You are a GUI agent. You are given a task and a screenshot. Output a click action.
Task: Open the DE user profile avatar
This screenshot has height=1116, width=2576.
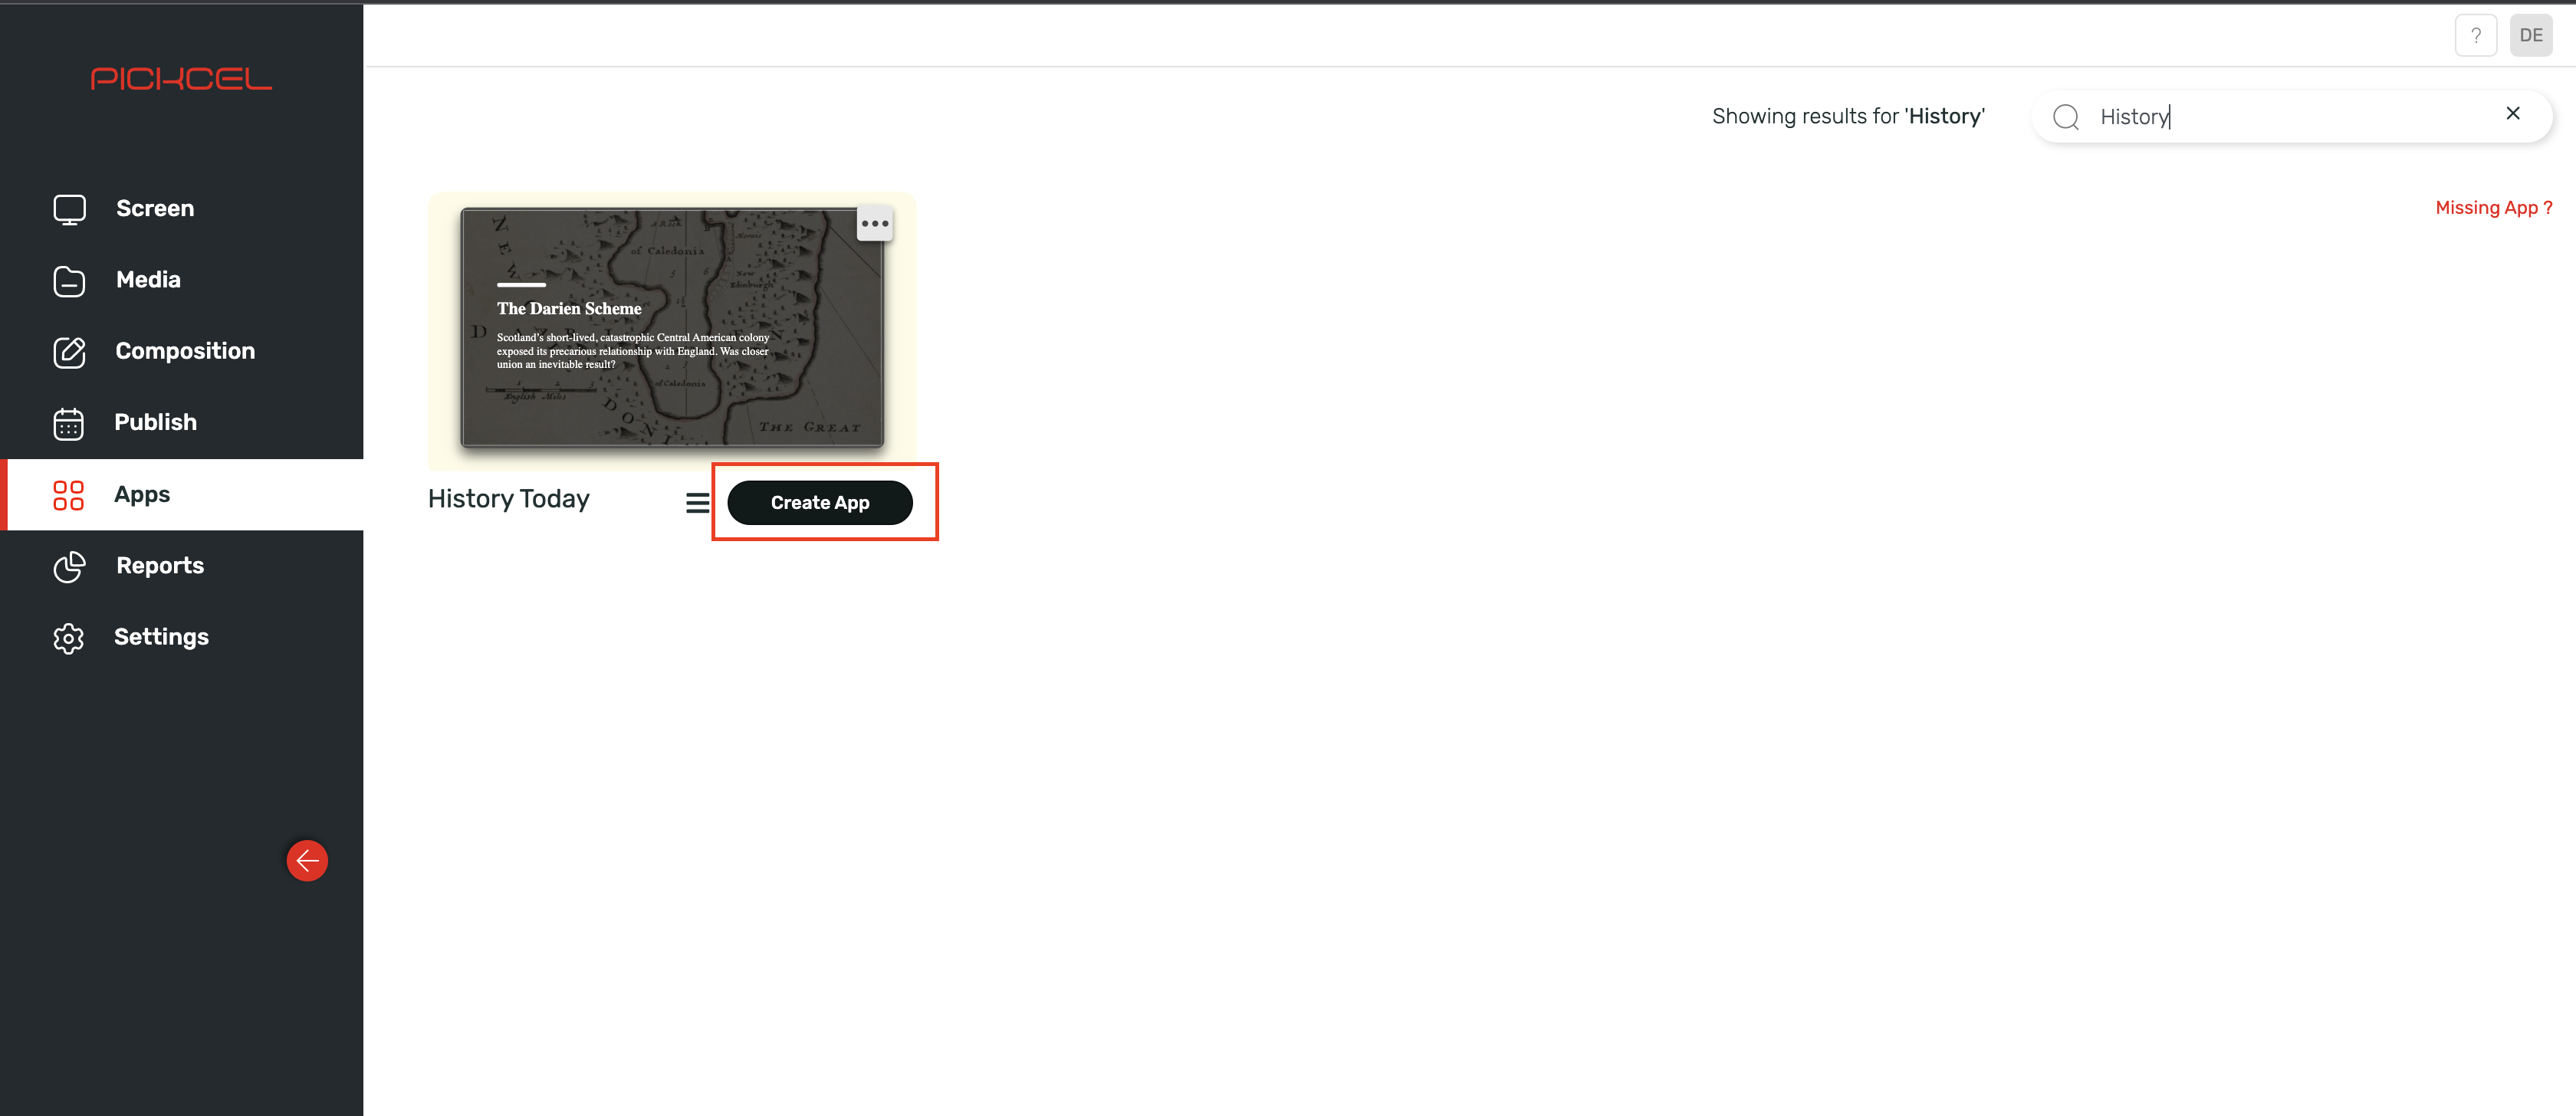click(2531, 35)
